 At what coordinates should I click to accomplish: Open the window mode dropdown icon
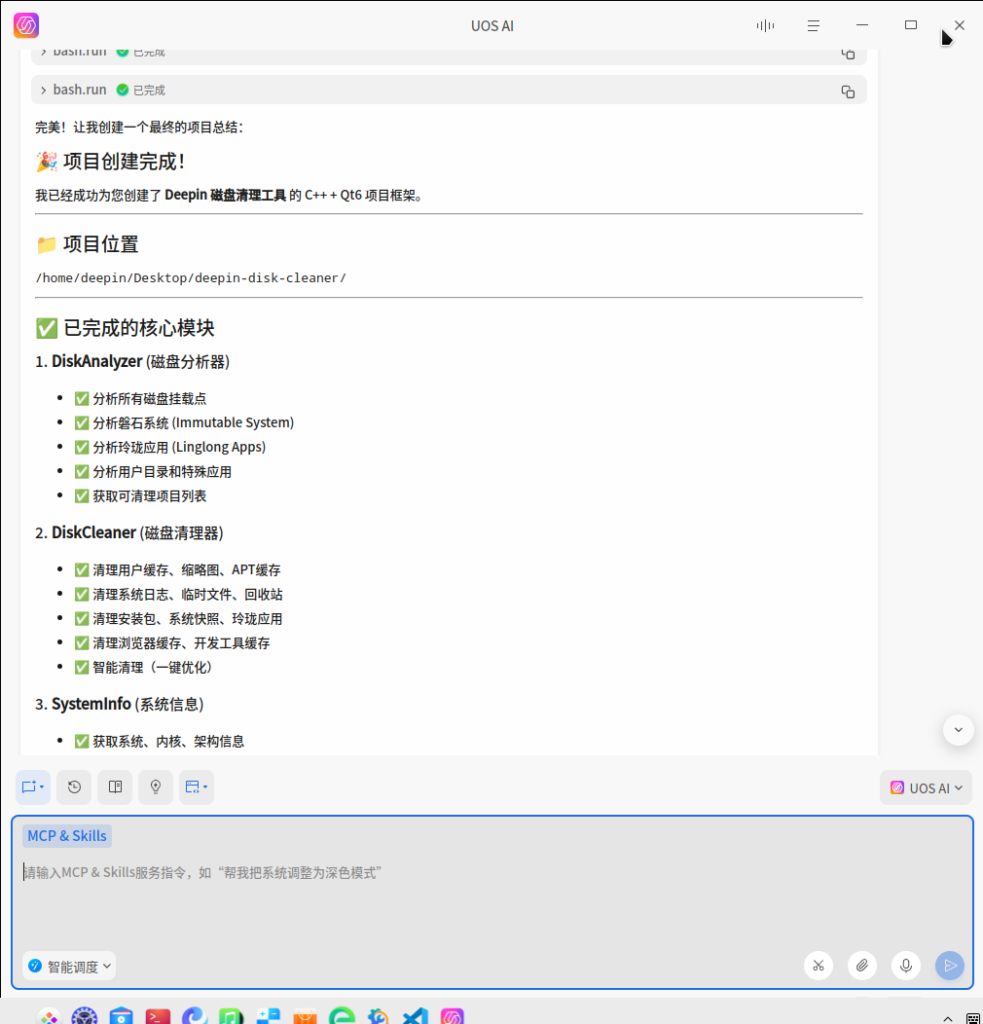196,787
